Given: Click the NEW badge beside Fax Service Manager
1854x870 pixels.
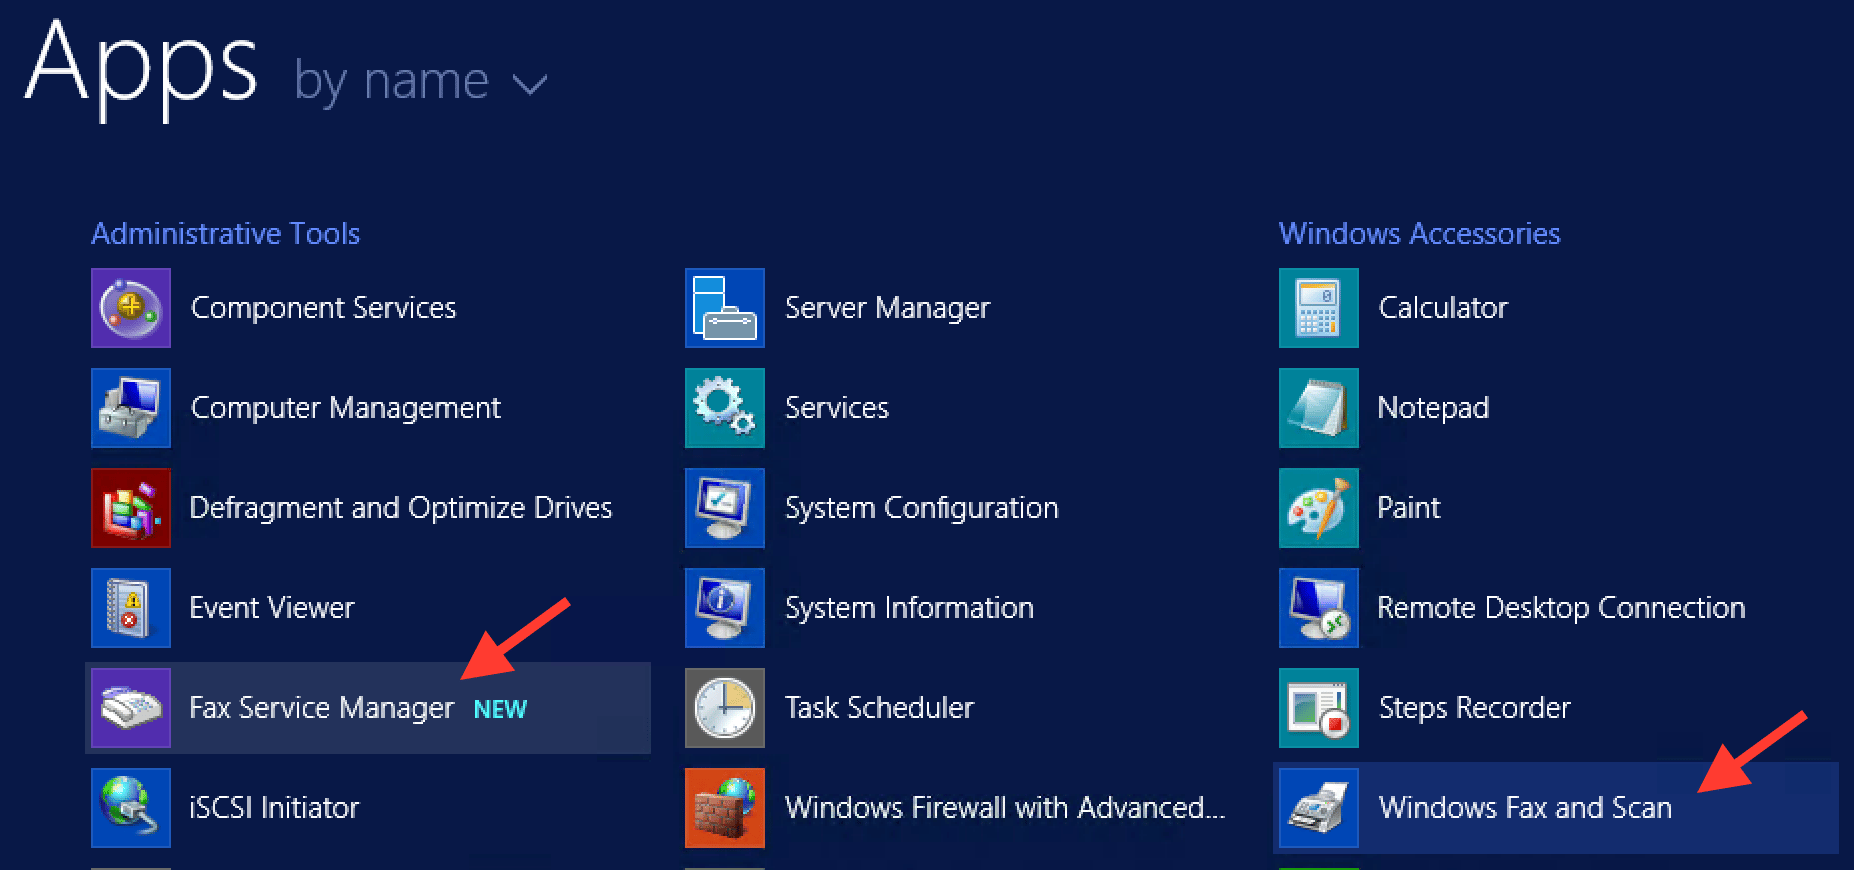Looking at the screenshot, I should 500,709.
